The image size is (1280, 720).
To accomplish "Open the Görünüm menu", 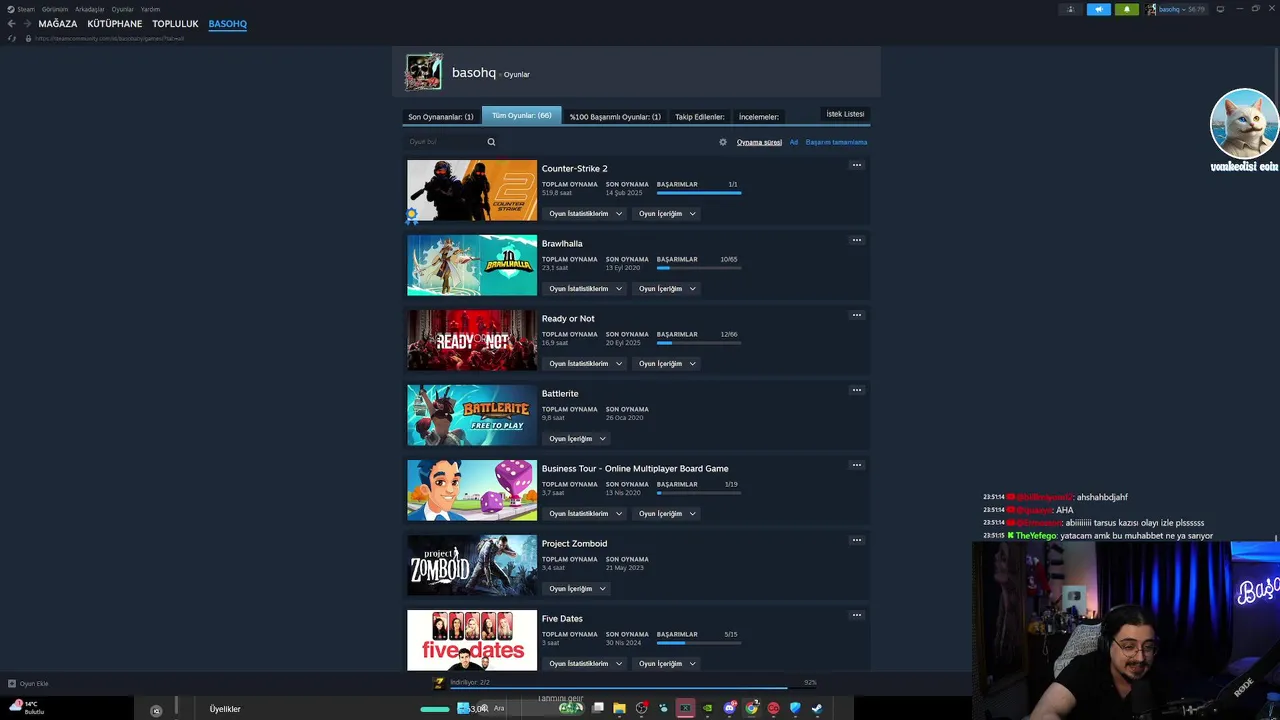I will (x=55, y=9).
